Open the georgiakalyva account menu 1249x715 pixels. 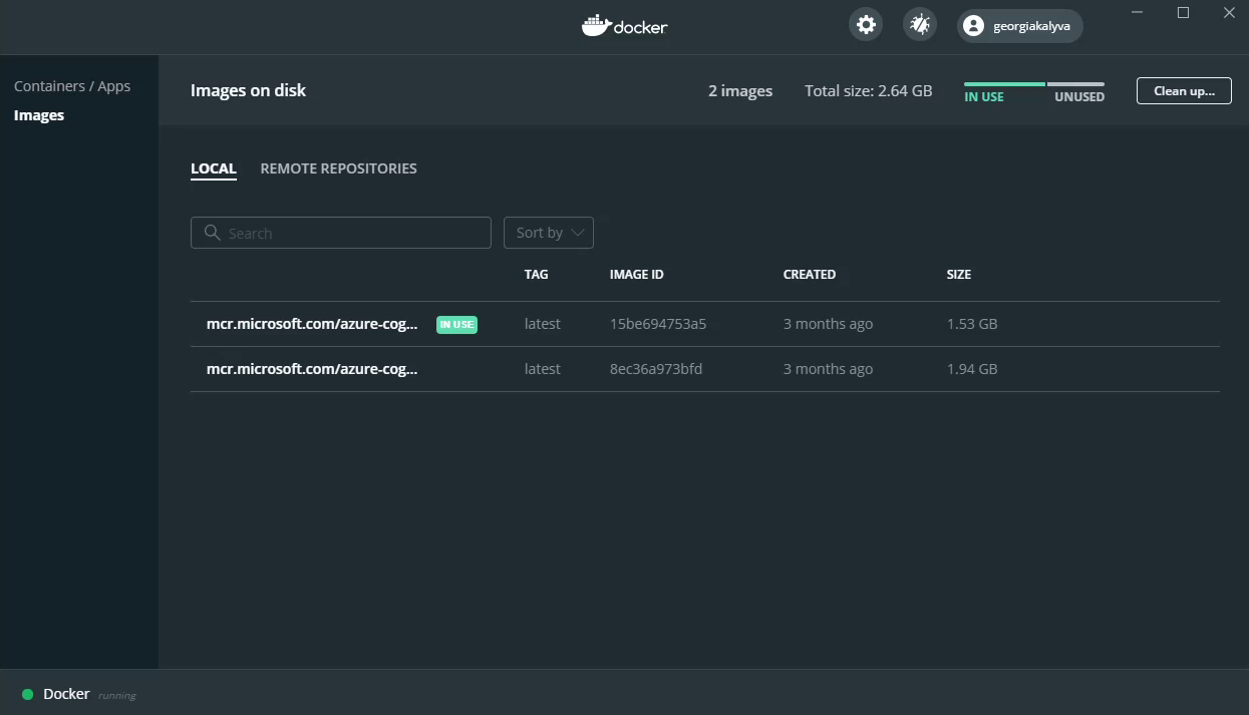pyautogui.click(x=1019, y=25)
